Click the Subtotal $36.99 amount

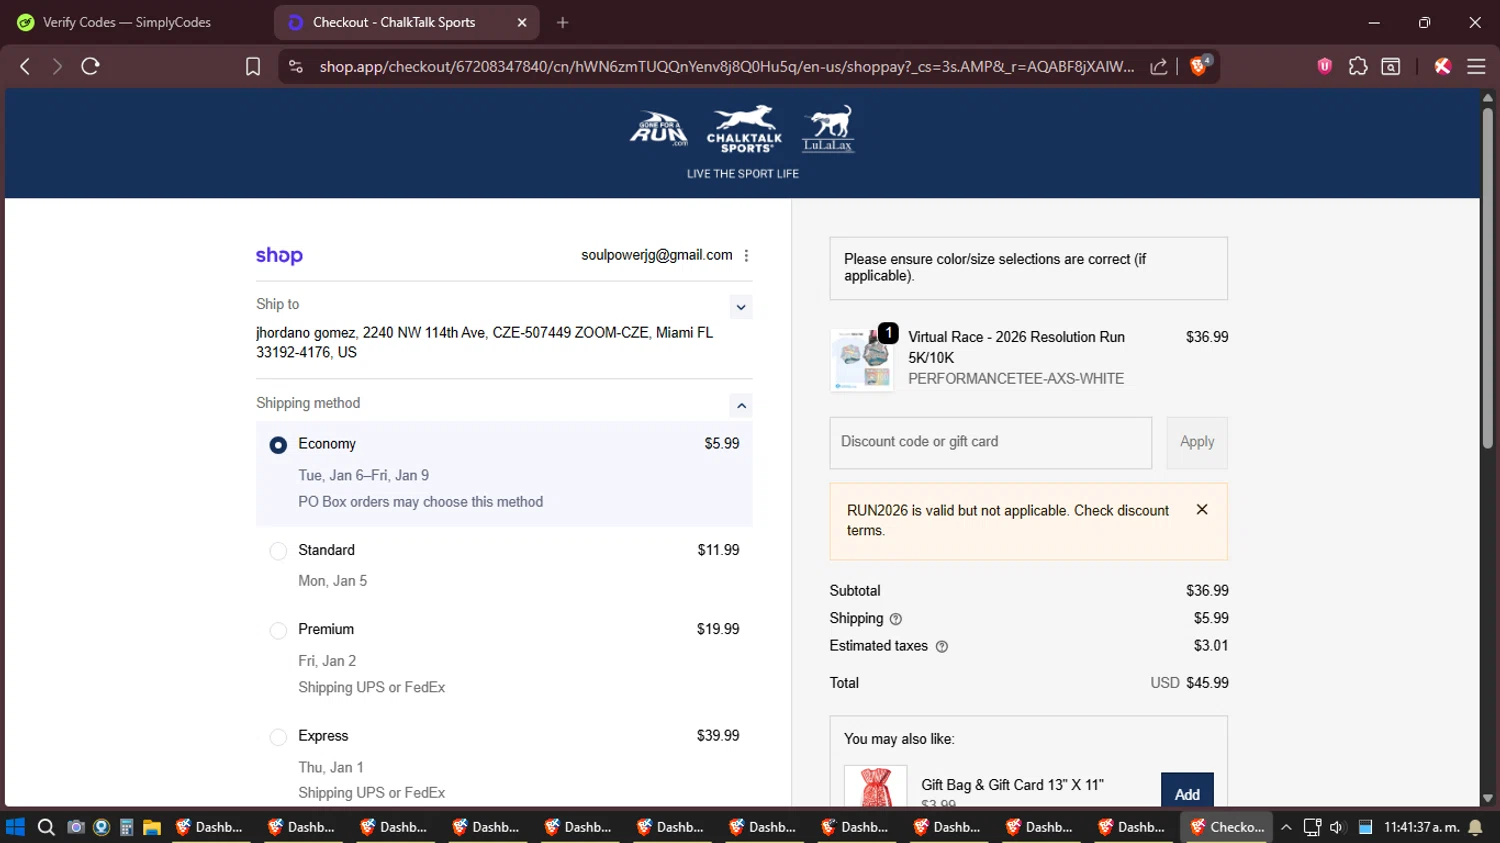point(1207,591)
